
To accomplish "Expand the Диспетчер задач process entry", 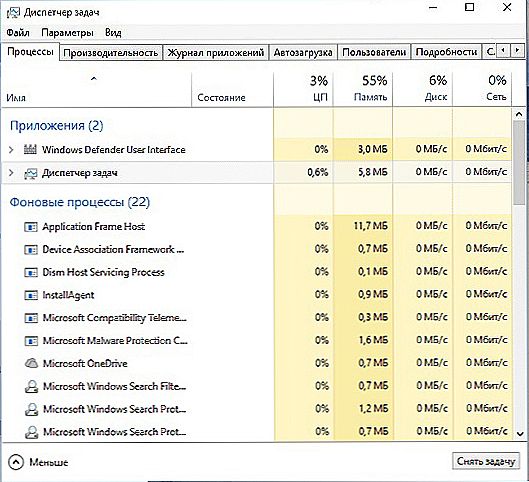I will click(x=11, y=173).
